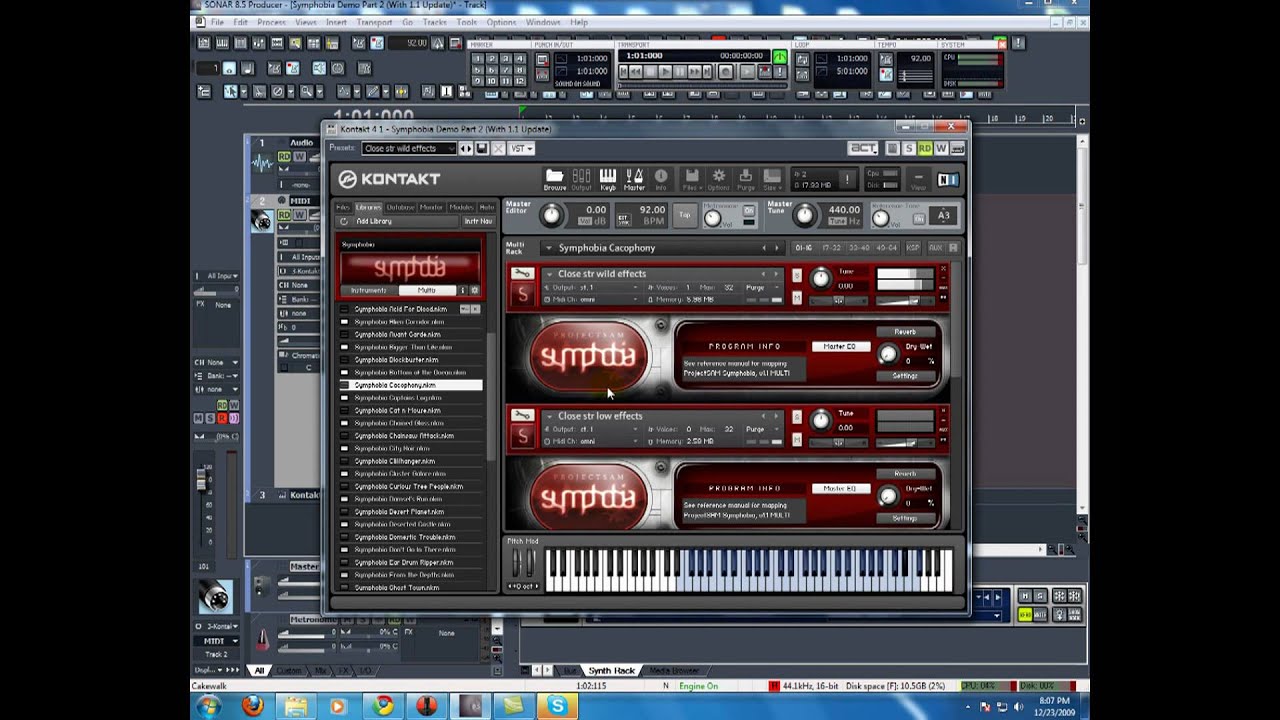Adjust Dry Wet knob in wild effects panel

pos(888,355)
